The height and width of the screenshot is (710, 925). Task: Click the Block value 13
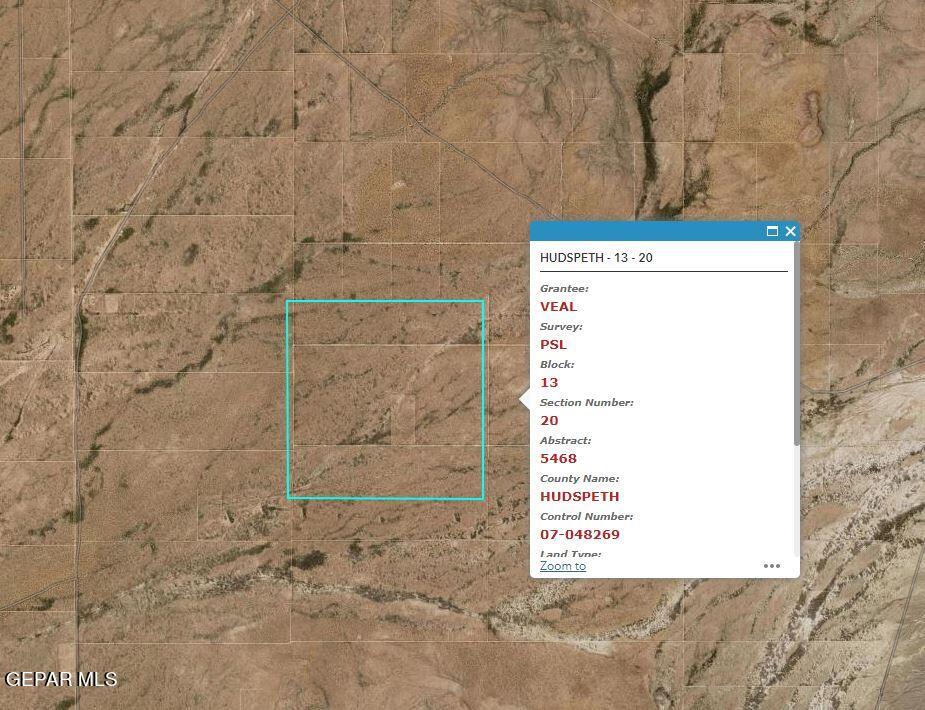tap(548, 382)
